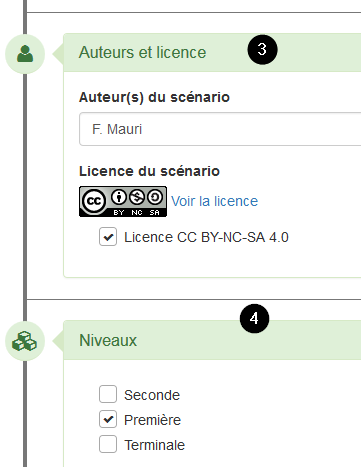Viewport: 361px width, 467px height.
Task: Click the SA share-alike icon in badge
Action: 155,197
